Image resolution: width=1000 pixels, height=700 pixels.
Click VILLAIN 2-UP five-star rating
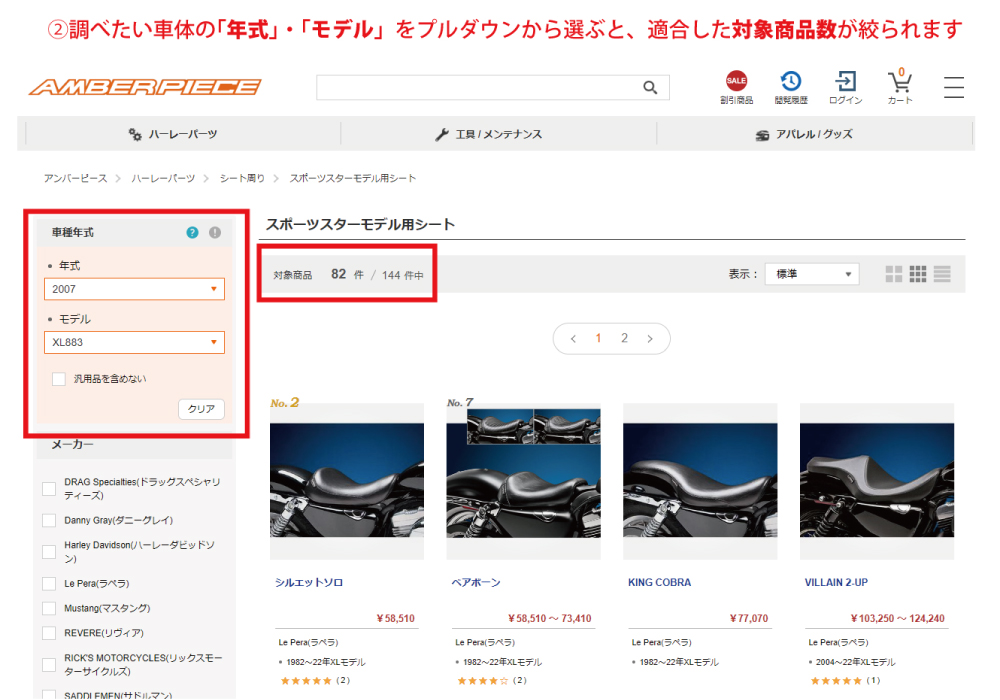836,681
